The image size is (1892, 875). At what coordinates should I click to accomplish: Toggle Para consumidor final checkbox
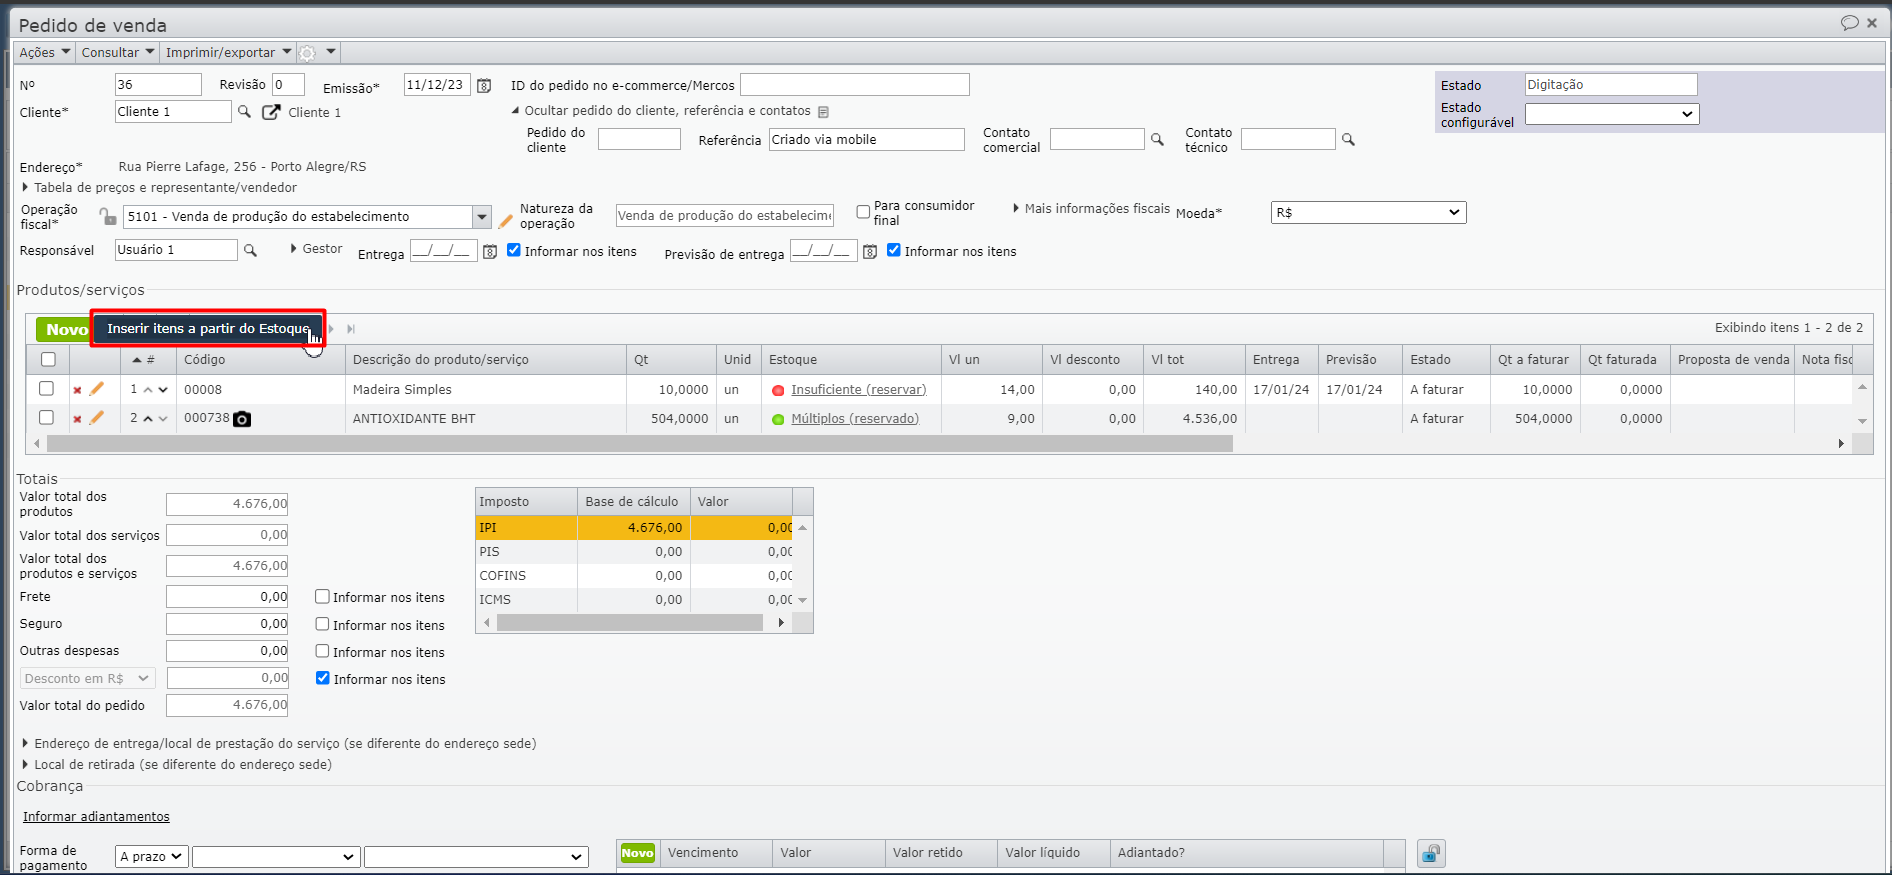[863, 212]
